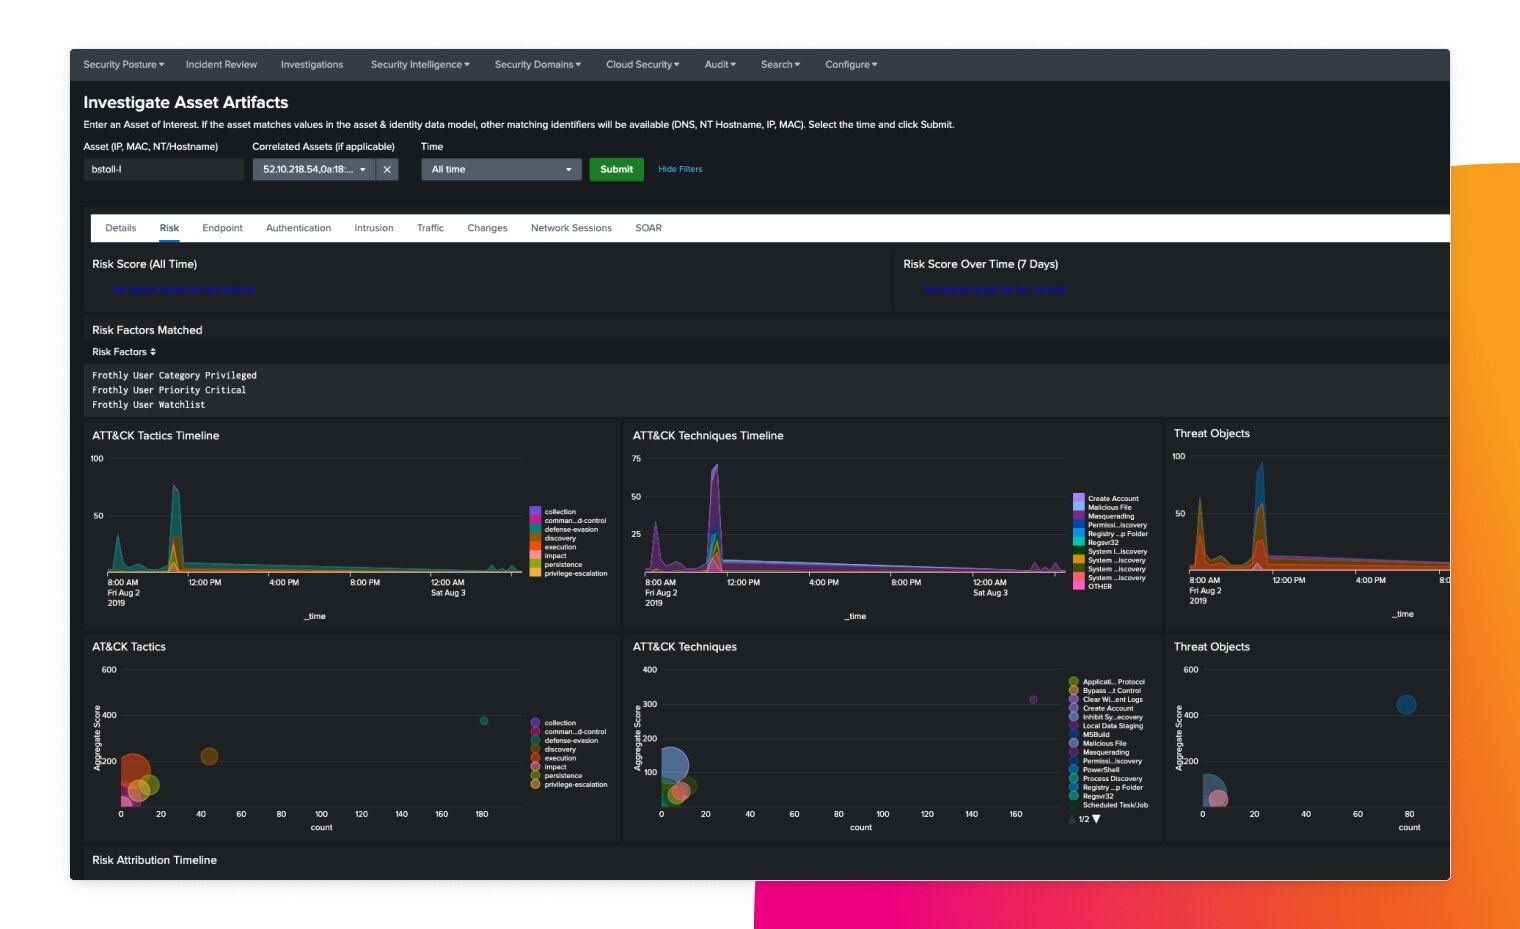Expand the Correlated Assets dropdown

362,169
